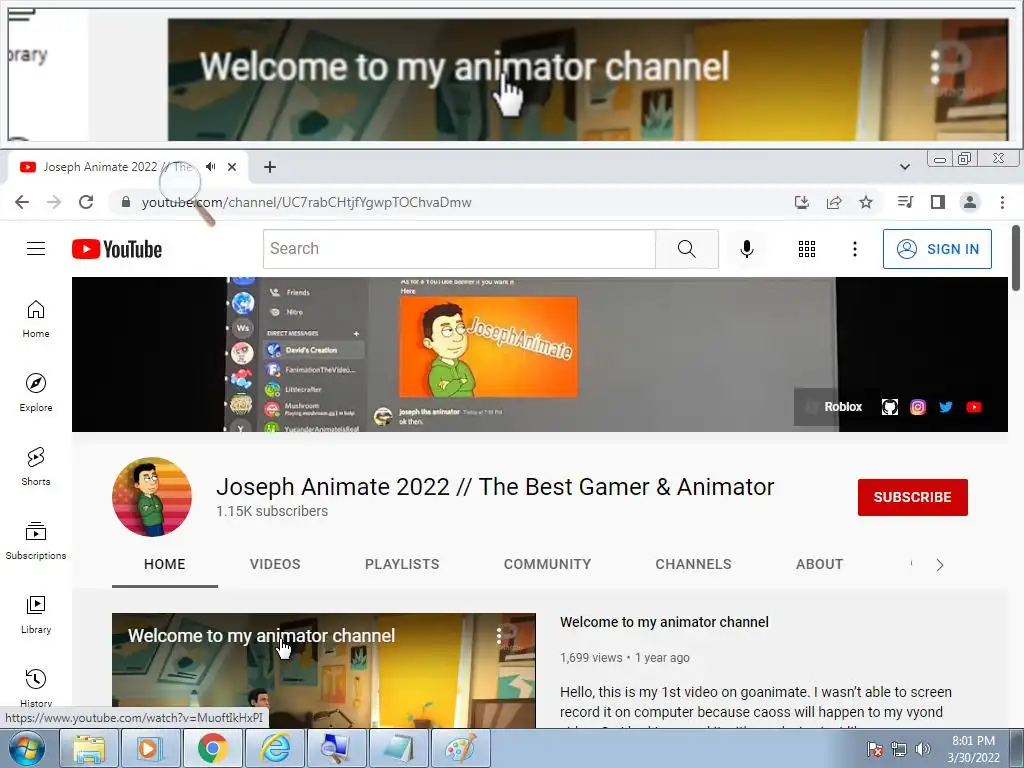The height and width of the screenshot is (768, 1024).
Task: Click the '1.15K subscribers' text
Action: point(272,511)
